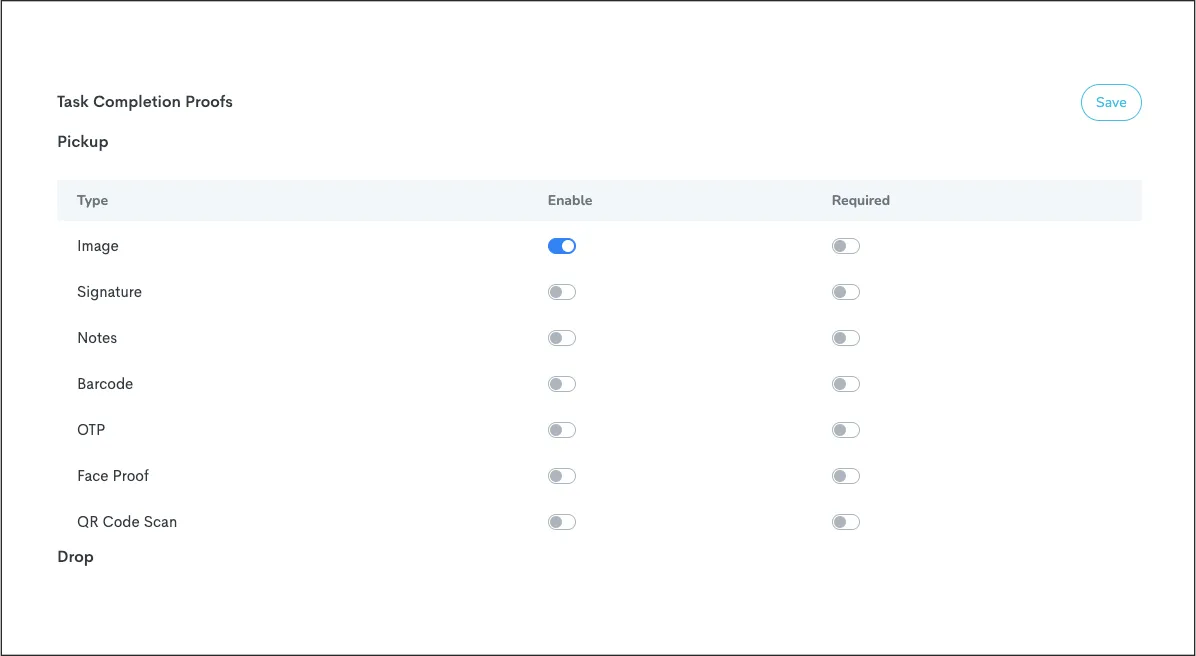
Task: Turn on Required for Image proof
Action: 845,246
